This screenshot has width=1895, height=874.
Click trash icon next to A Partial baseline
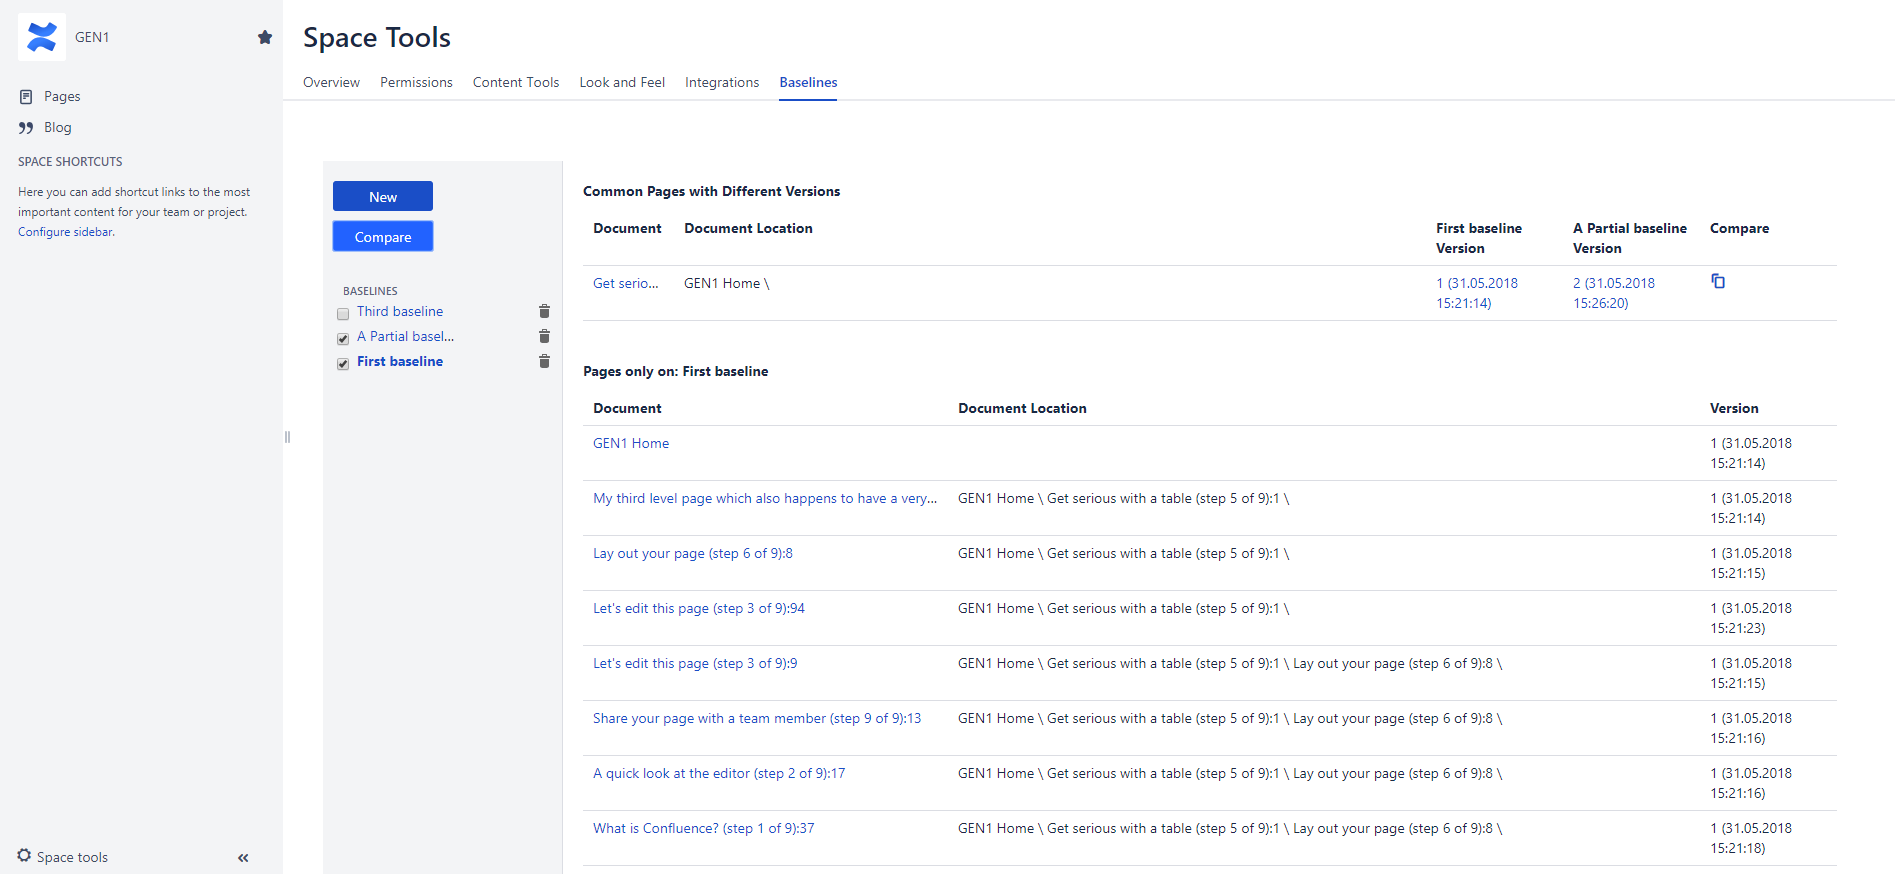pyautogui.click(x=544, y=337)
